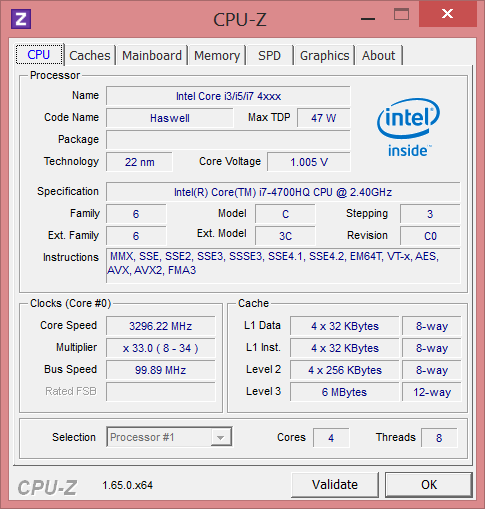This screenshot has height=509, width=485.
Task: Click the Family value 6
Action: point(136,214)
